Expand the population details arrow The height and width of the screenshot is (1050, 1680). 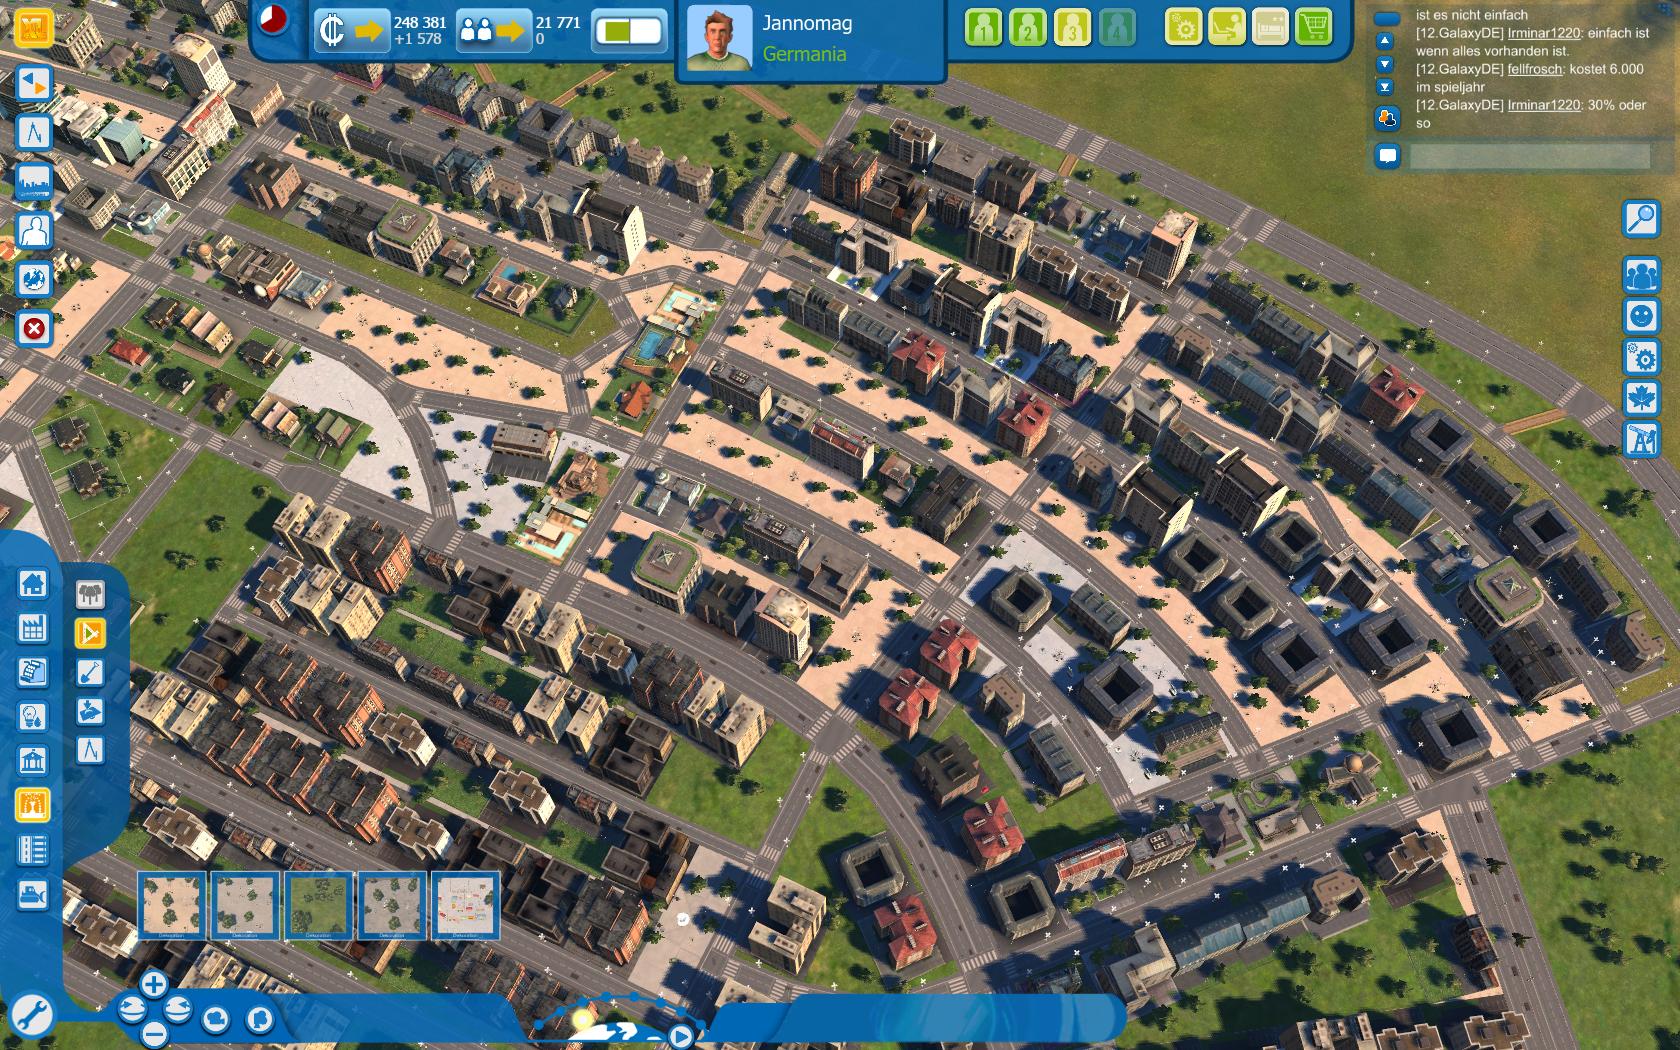coord(510,31)
